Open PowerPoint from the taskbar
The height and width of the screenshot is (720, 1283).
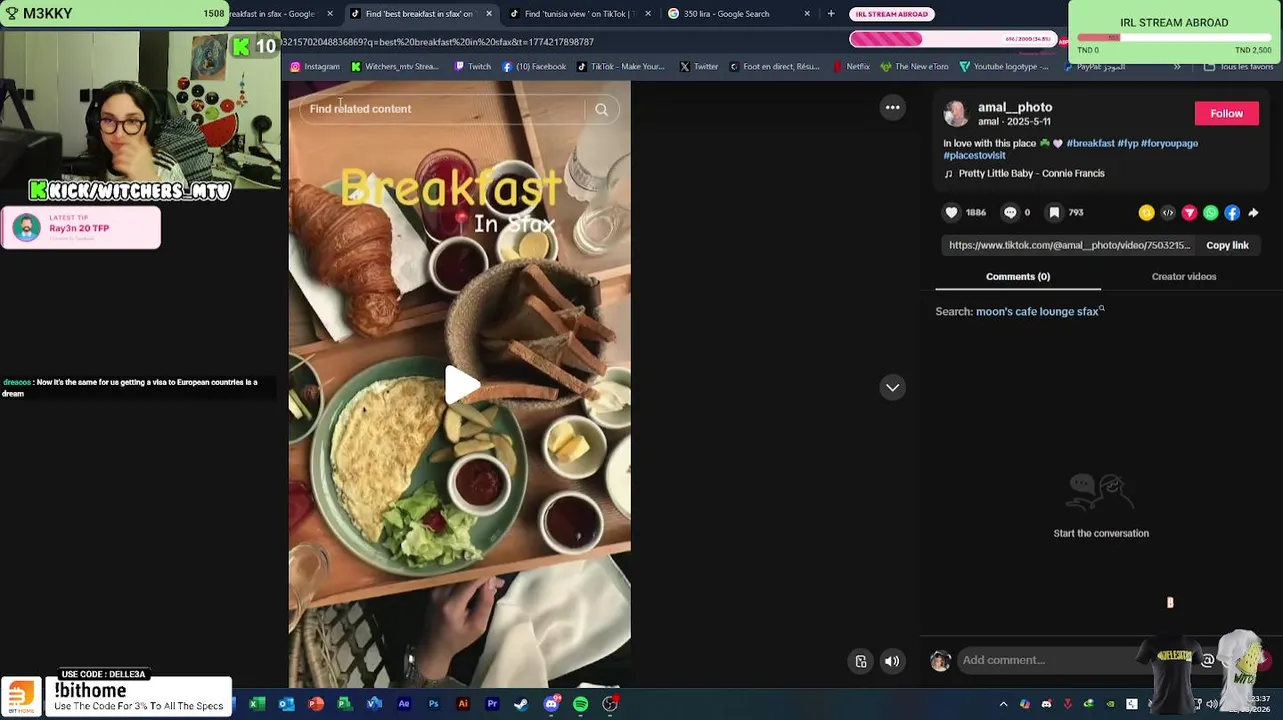tap(316, 704)
